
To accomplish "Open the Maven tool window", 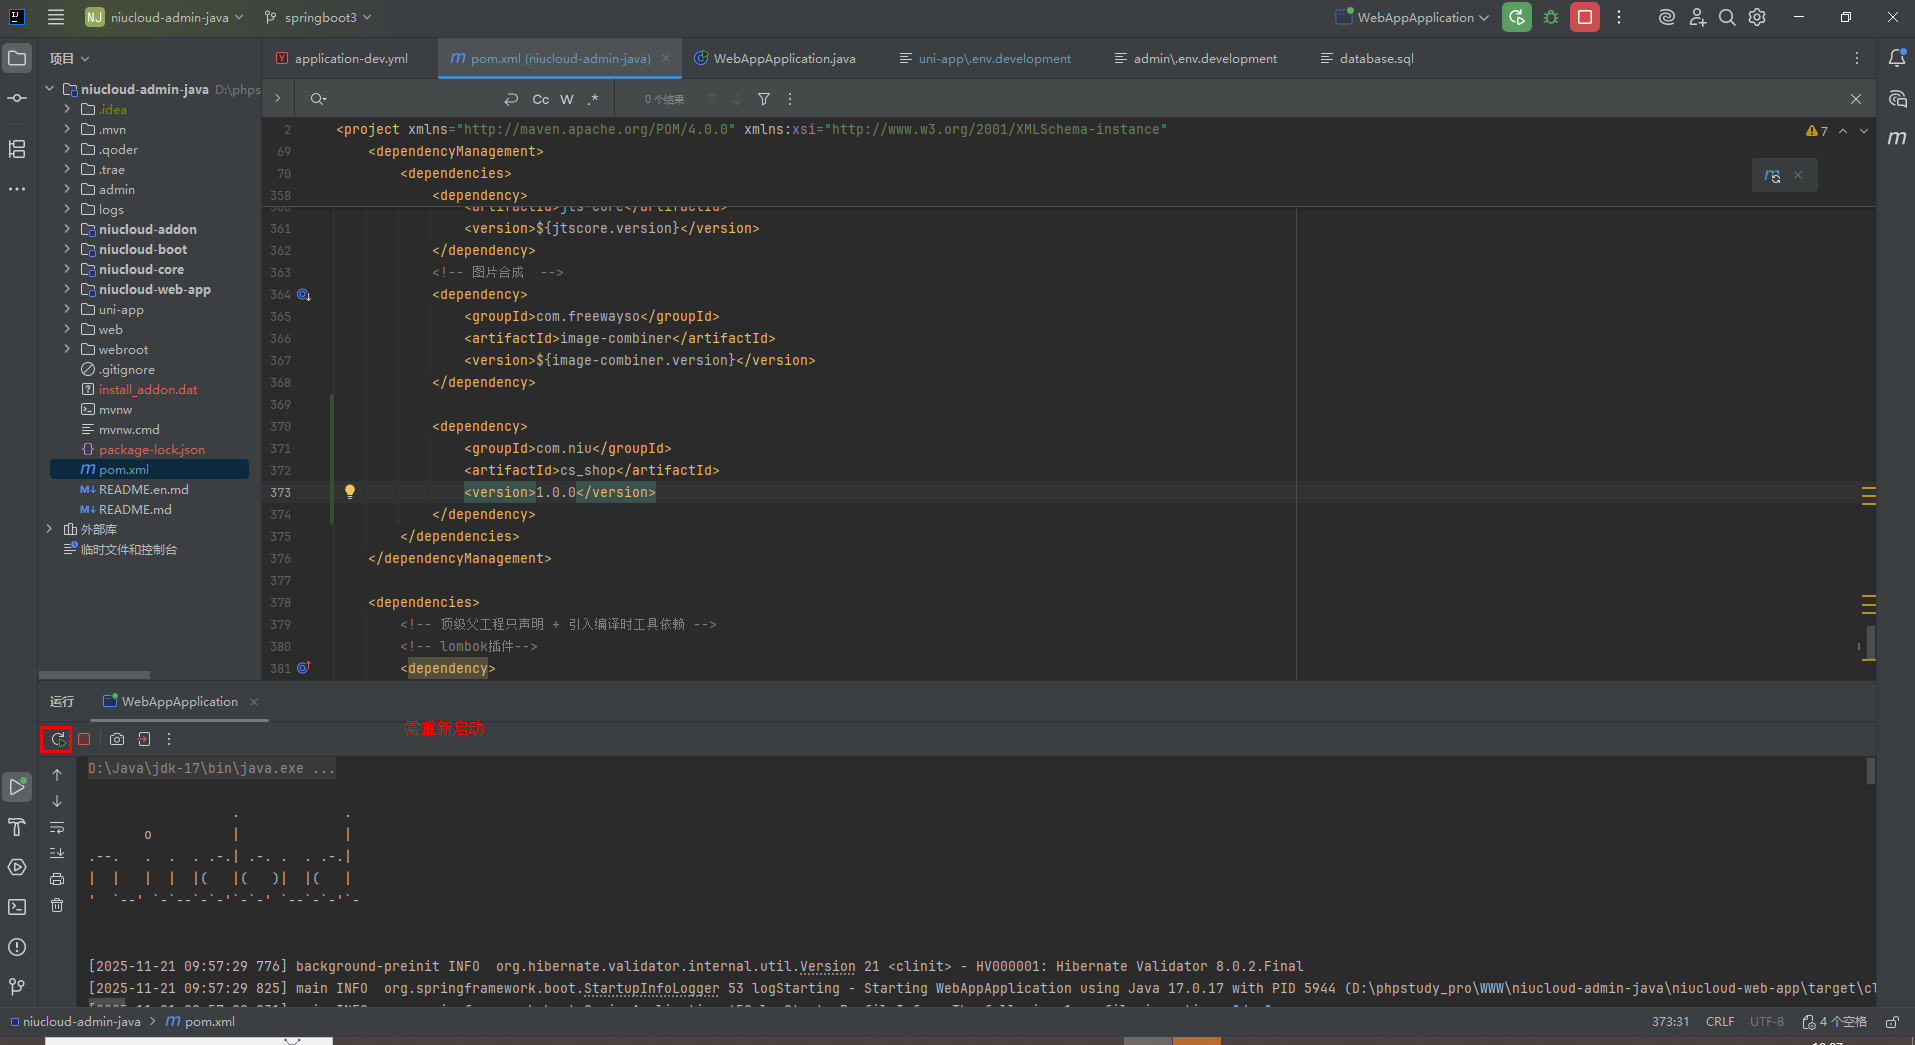I will (1896, 138).
